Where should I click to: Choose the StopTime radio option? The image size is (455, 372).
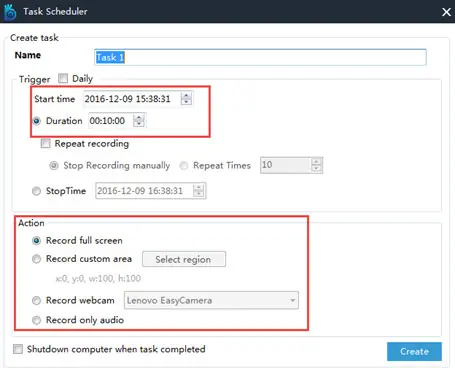pyautogui.click(x=36, y=191)
